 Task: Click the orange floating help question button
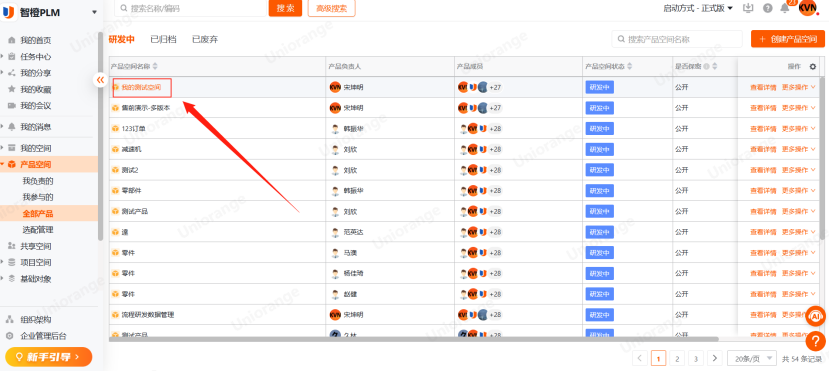pyautogui.click(x=816, y=341)
